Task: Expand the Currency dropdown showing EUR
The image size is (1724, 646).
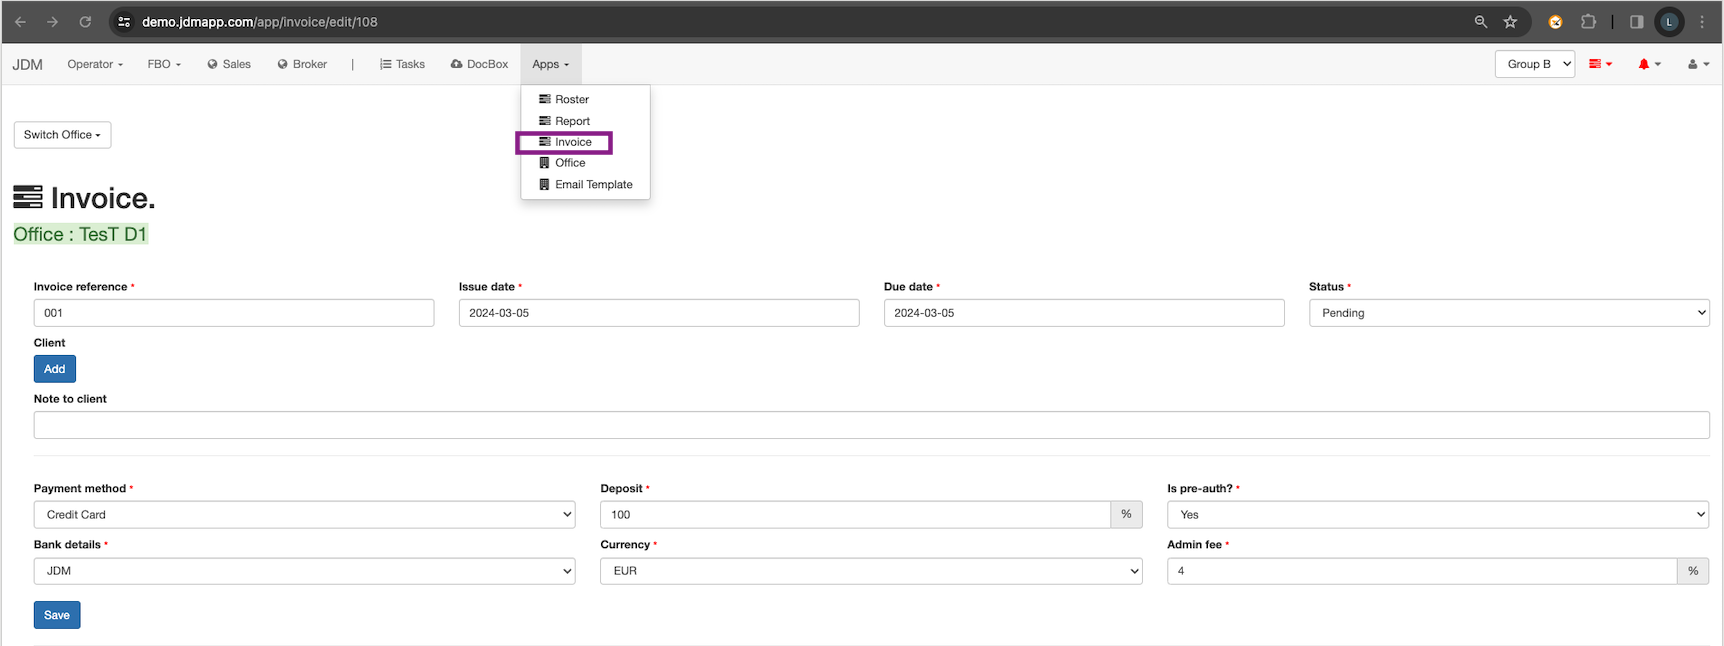Action: click(x=870, y=571)
